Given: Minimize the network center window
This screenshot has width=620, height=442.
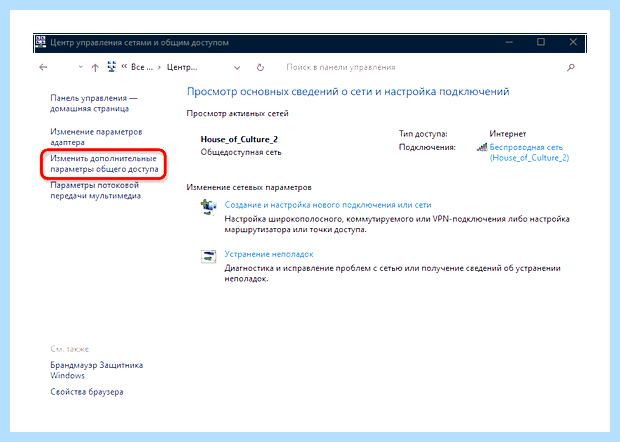Looking at the screenshot, I should coord(509,42).
